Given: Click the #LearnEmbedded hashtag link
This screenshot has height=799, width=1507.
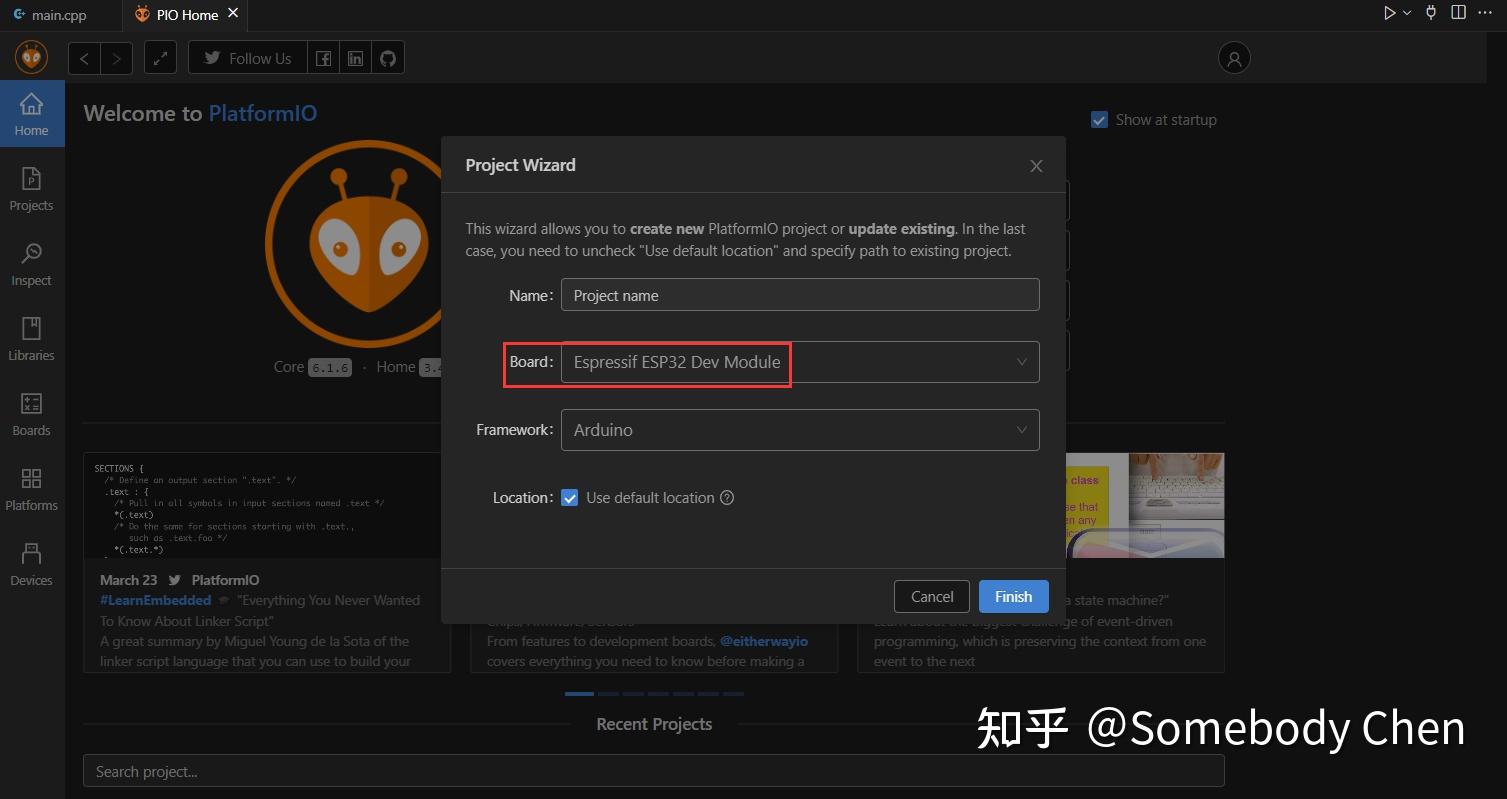Looking at the screenshot, I should [x=156, y=600].
